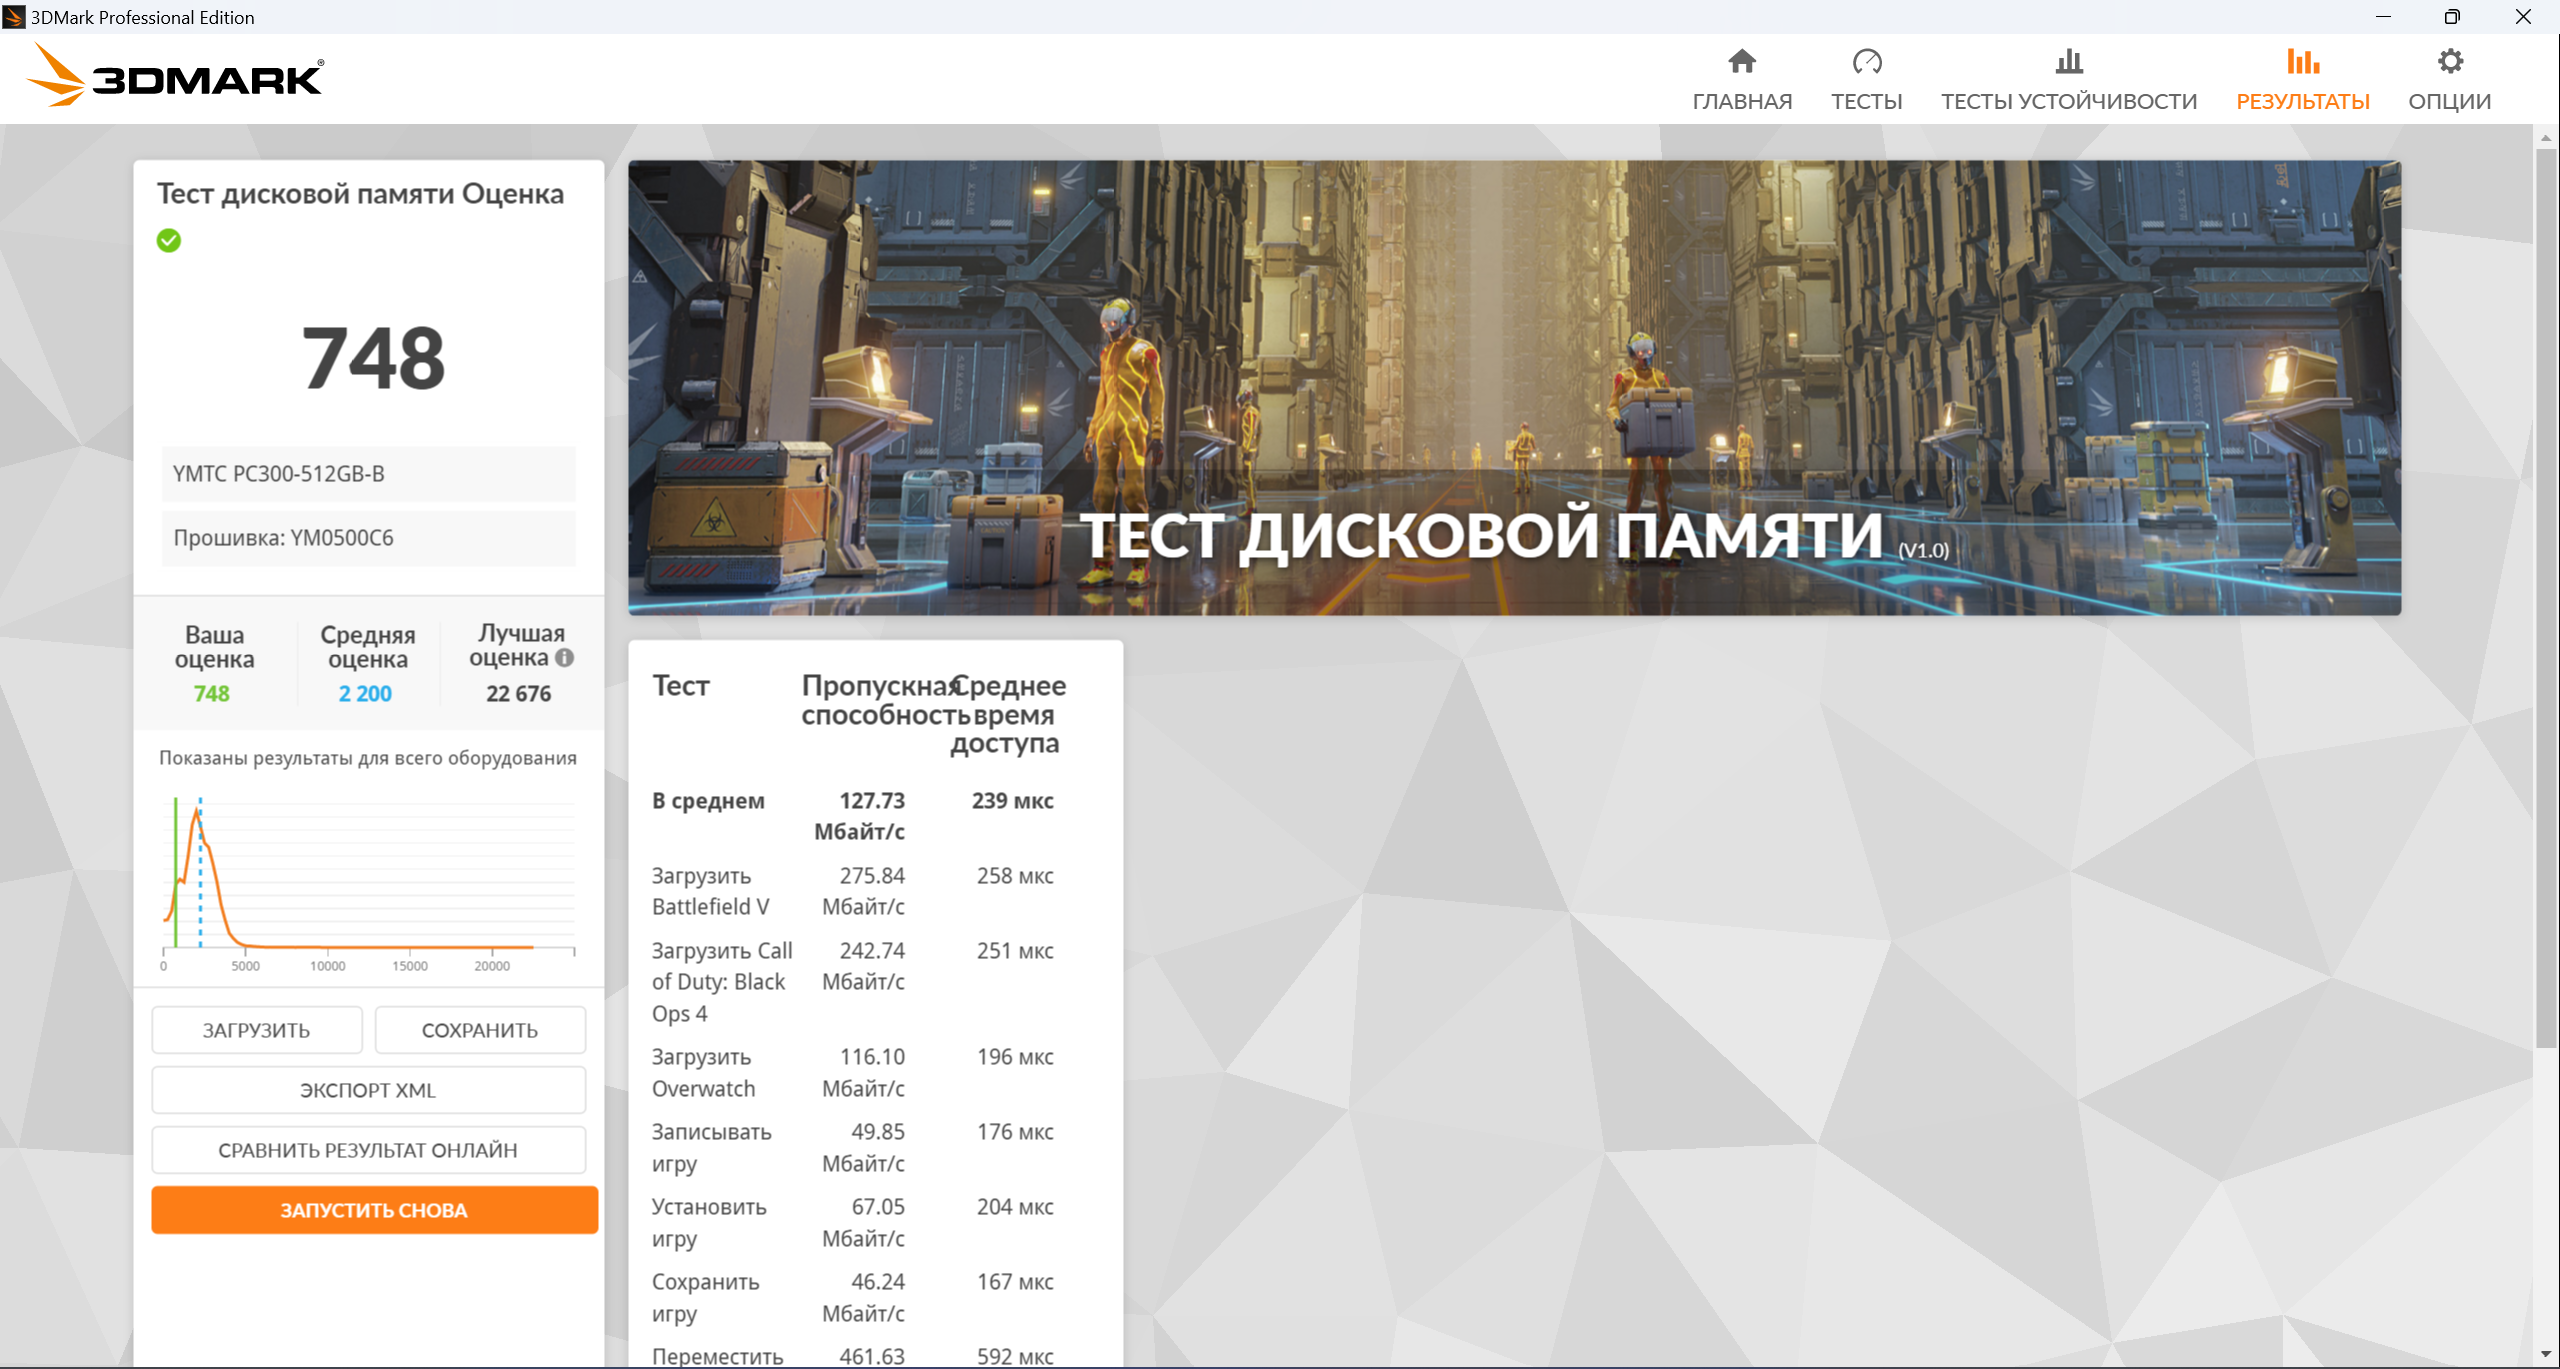Click Загрузить Call of Duty: Black Ops 4
The width and height of the screenshot is (2560, 1369).
coord(721,982)
